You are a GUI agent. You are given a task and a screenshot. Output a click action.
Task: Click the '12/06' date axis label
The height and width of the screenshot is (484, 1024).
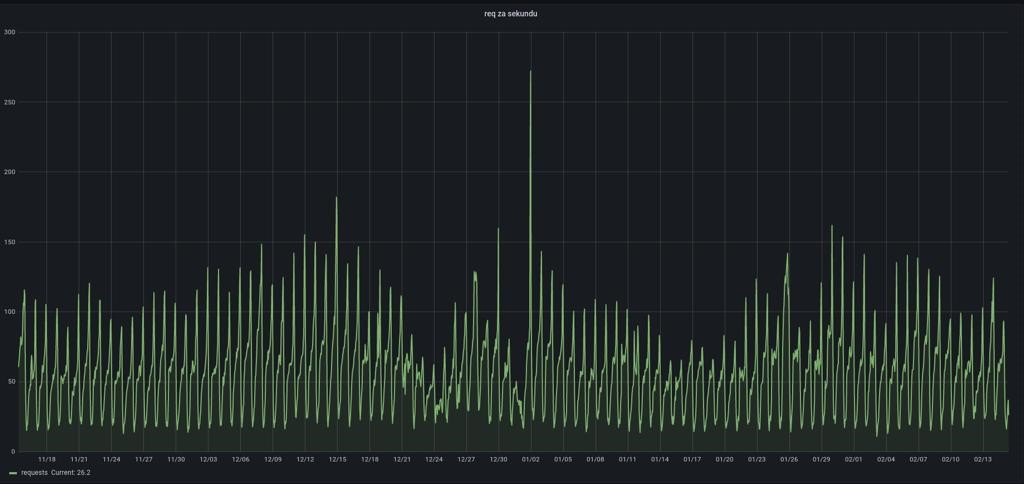point(241,459)
